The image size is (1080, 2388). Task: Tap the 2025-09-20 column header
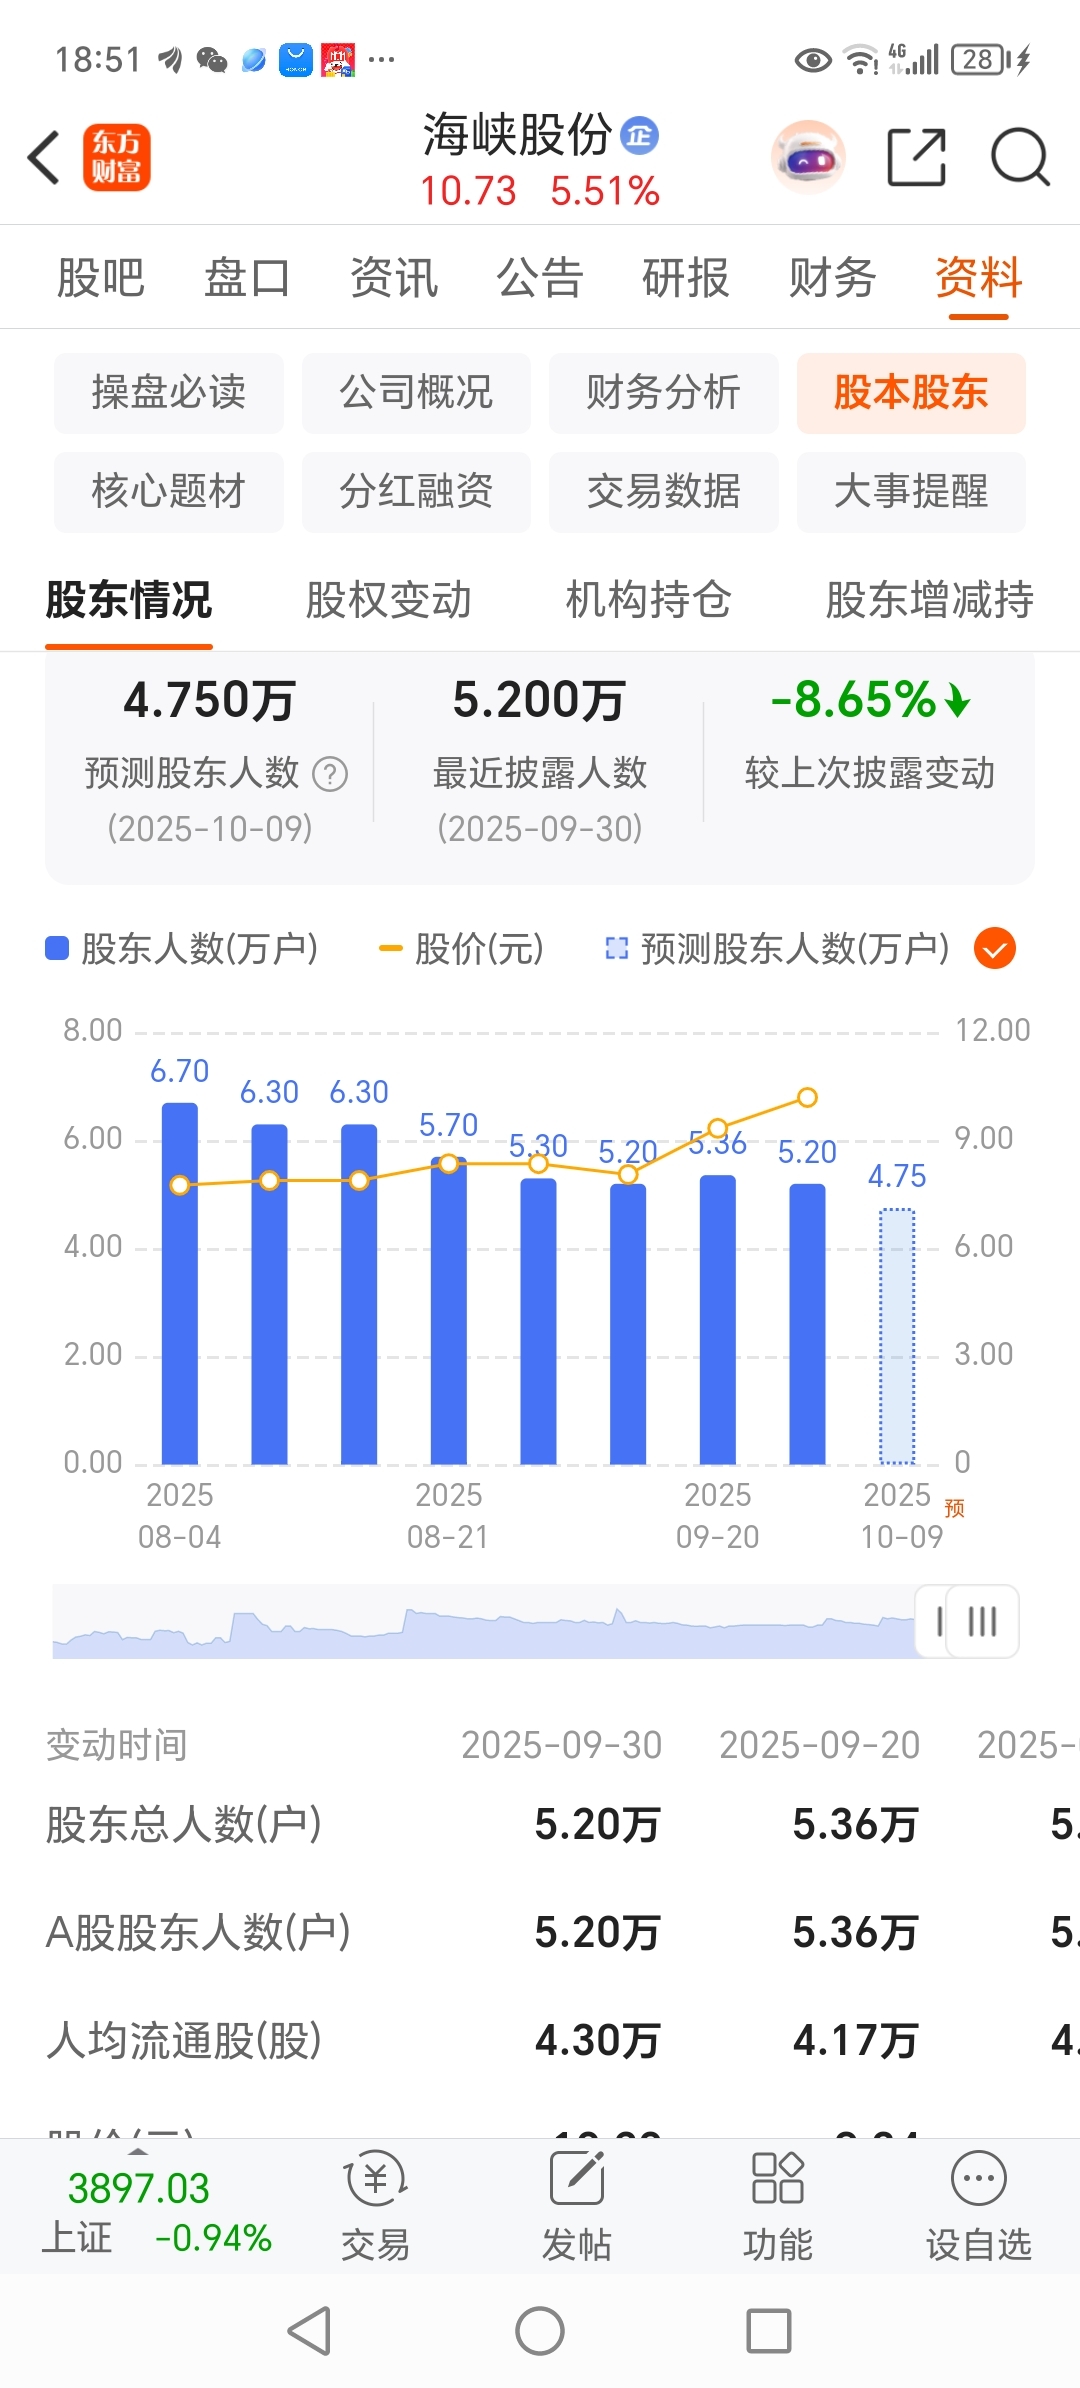tap(820, 1745)
